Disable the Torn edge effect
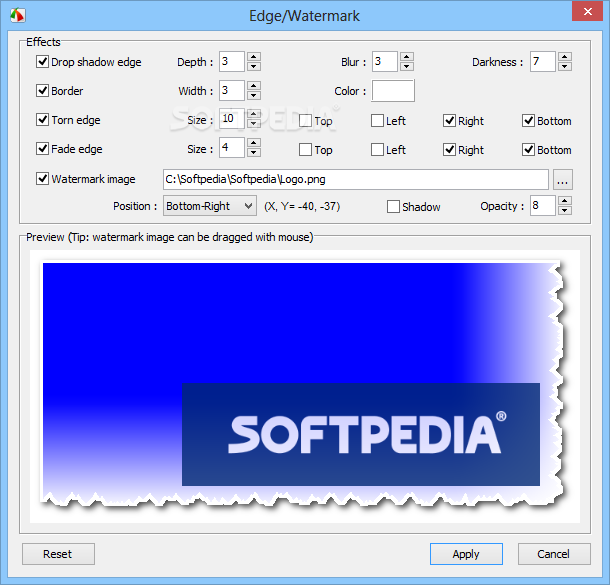This screenshot has height=585, width=610. pos(42,119)
